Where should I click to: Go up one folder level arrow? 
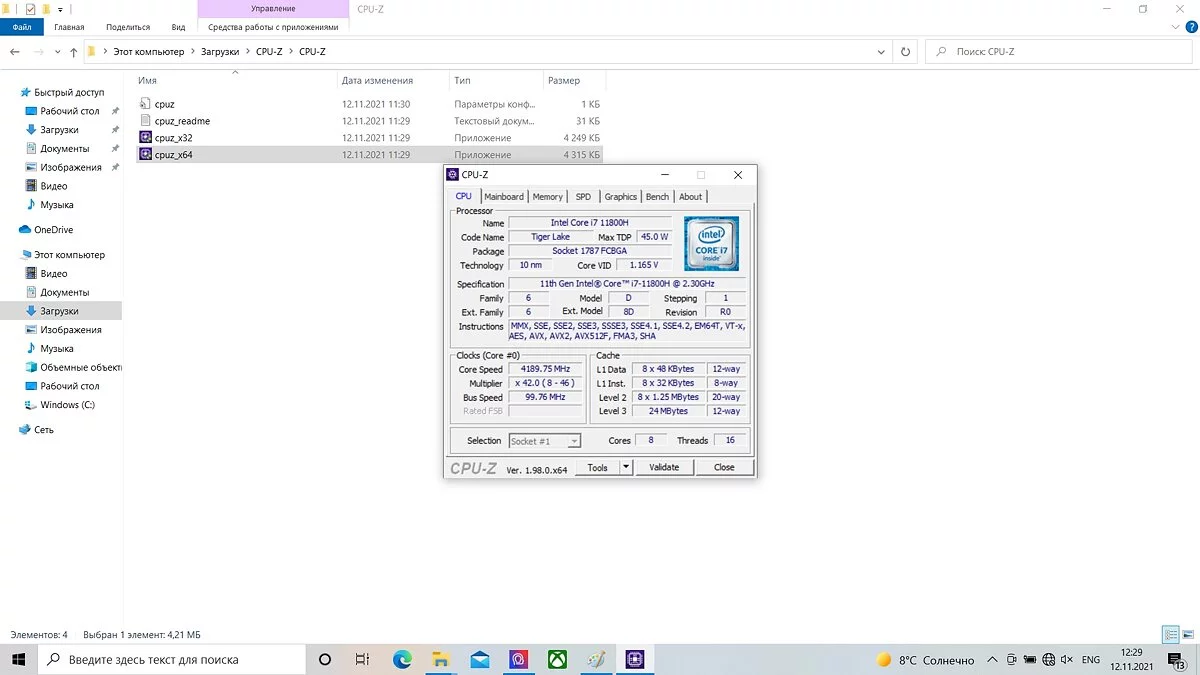point(74,52)
